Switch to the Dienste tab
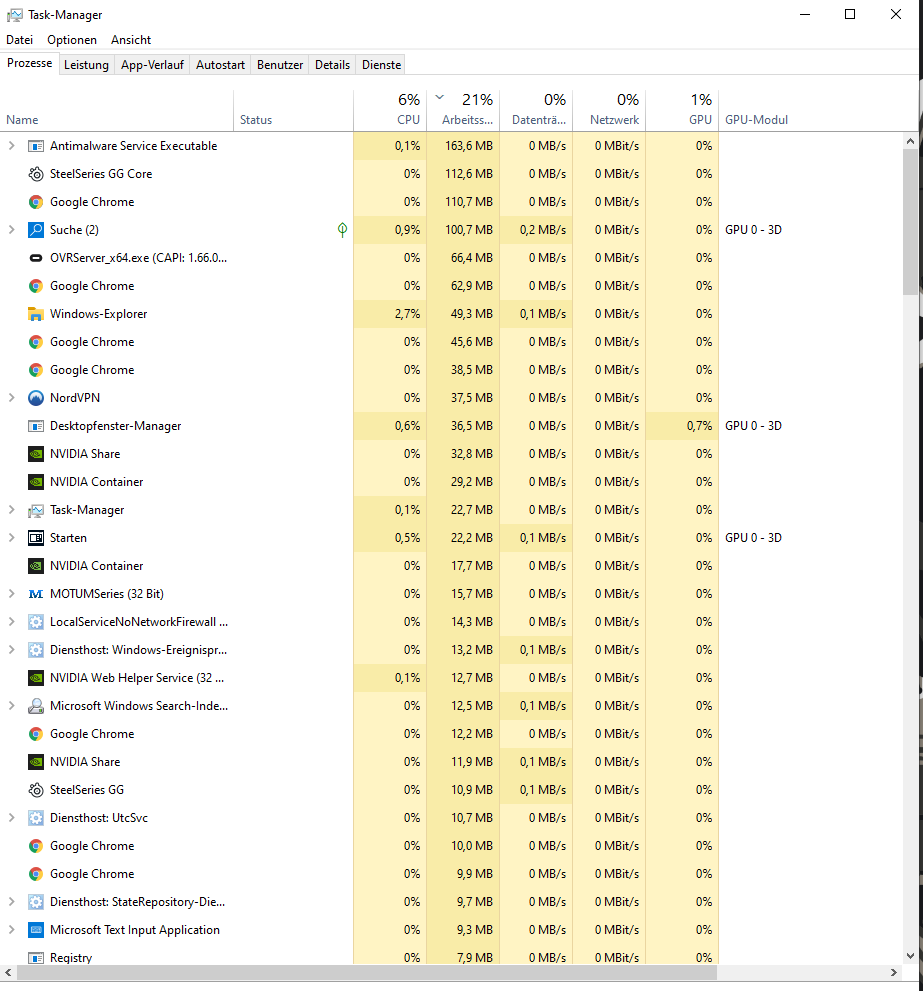The width and height of the screenshot is (923, 991). 382,65
